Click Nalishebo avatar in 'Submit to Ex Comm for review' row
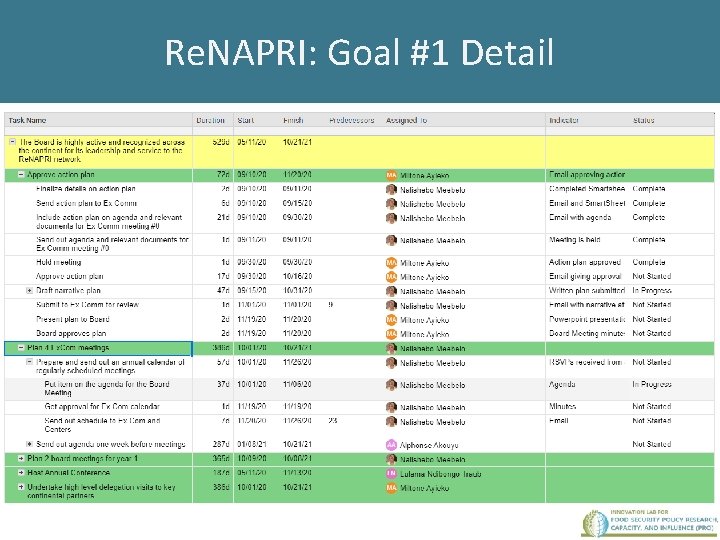Screen dimensions: 720x540 click(x=391, y=306)
